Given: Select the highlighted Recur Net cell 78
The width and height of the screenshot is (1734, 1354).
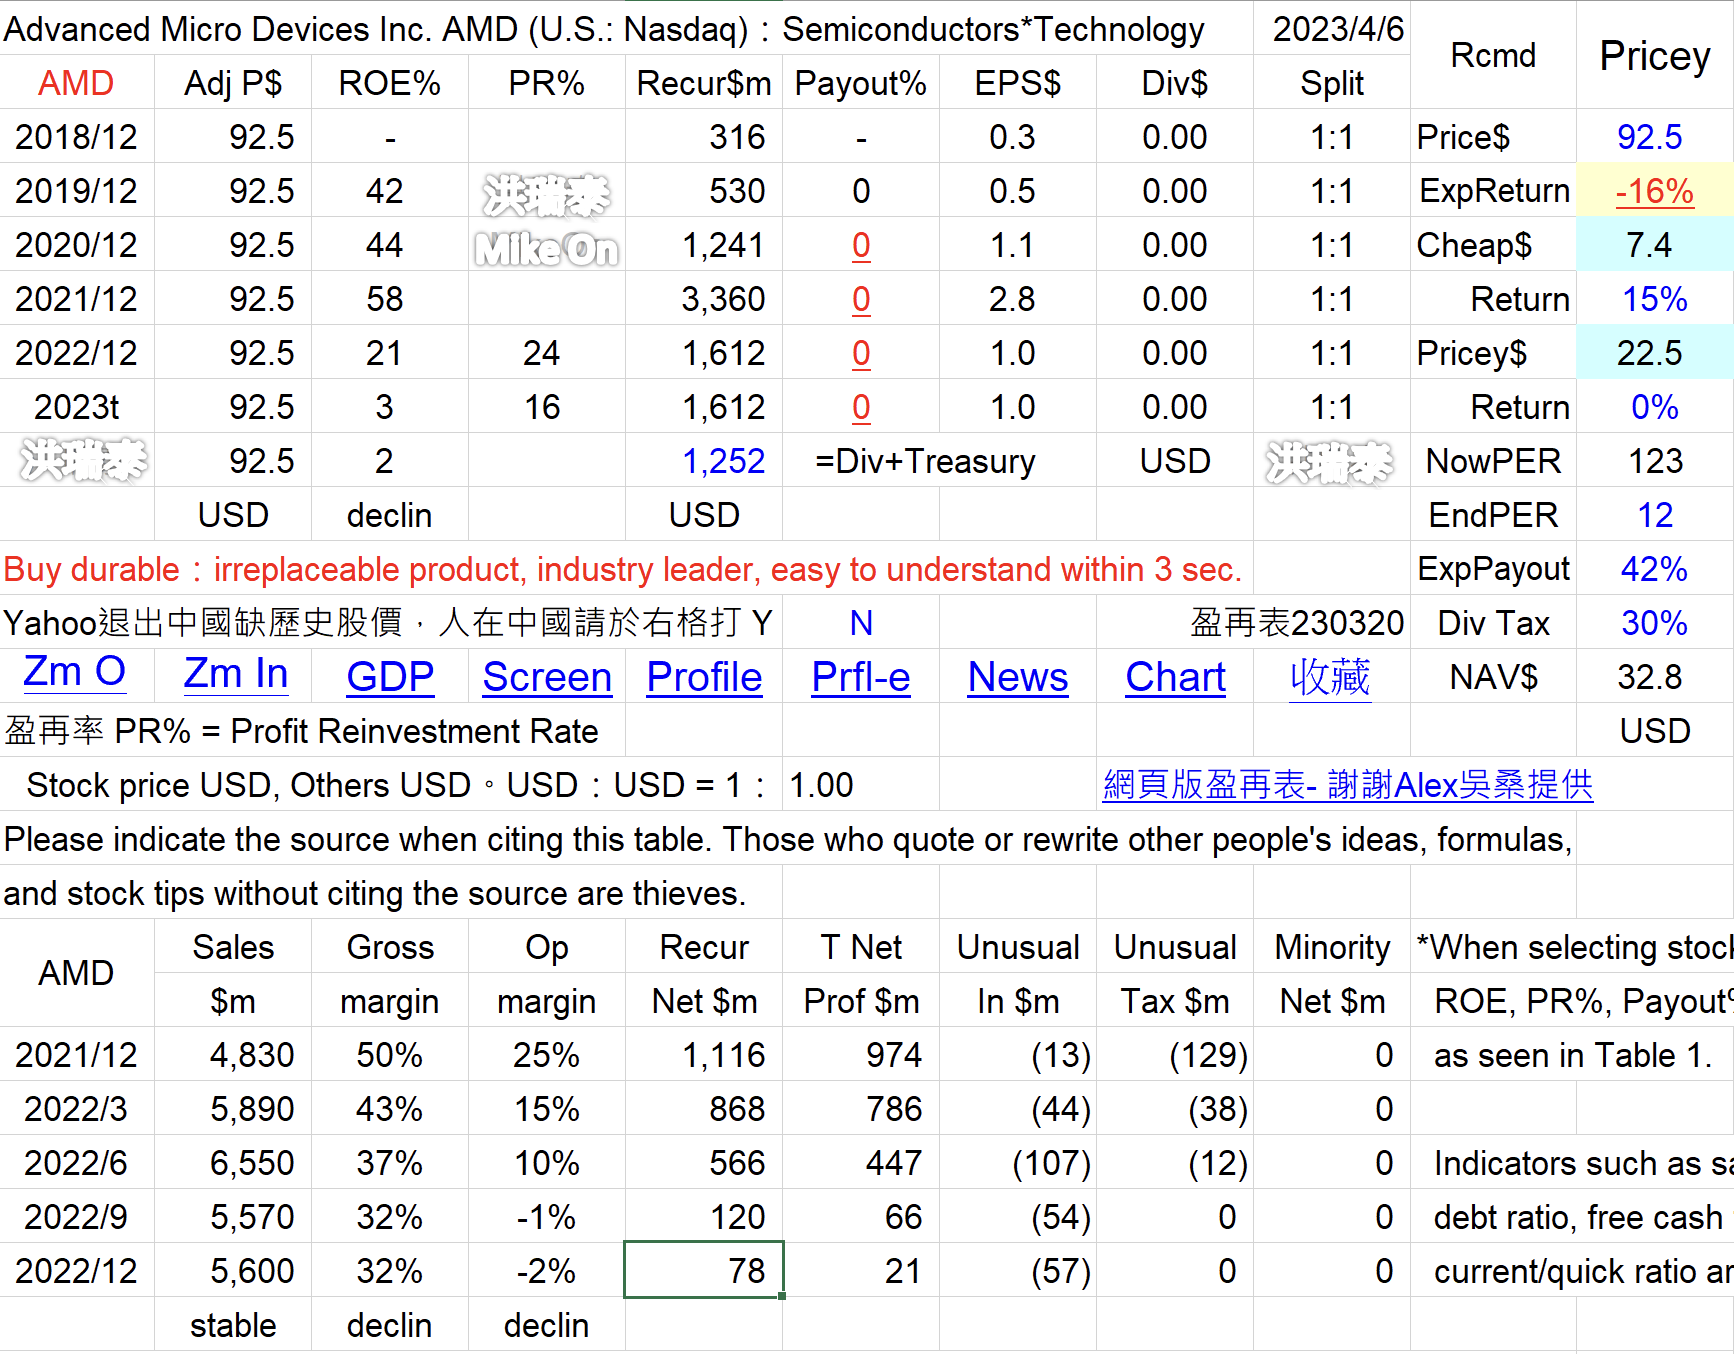Looking at the screenshot, I should coord(704,1270).
